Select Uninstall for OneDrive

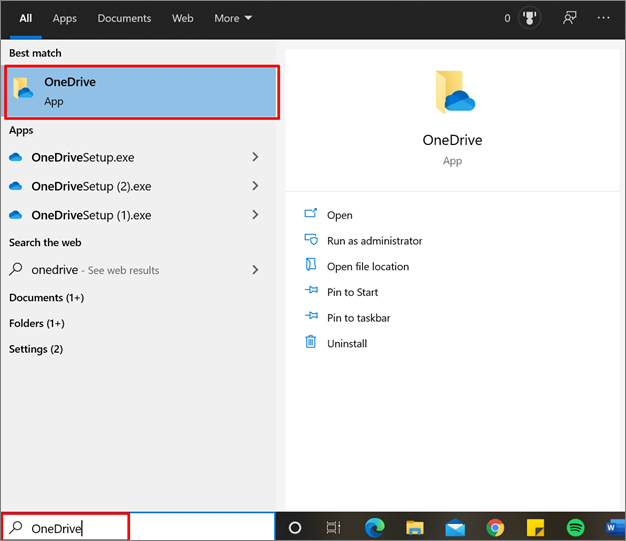click(347, 344)
